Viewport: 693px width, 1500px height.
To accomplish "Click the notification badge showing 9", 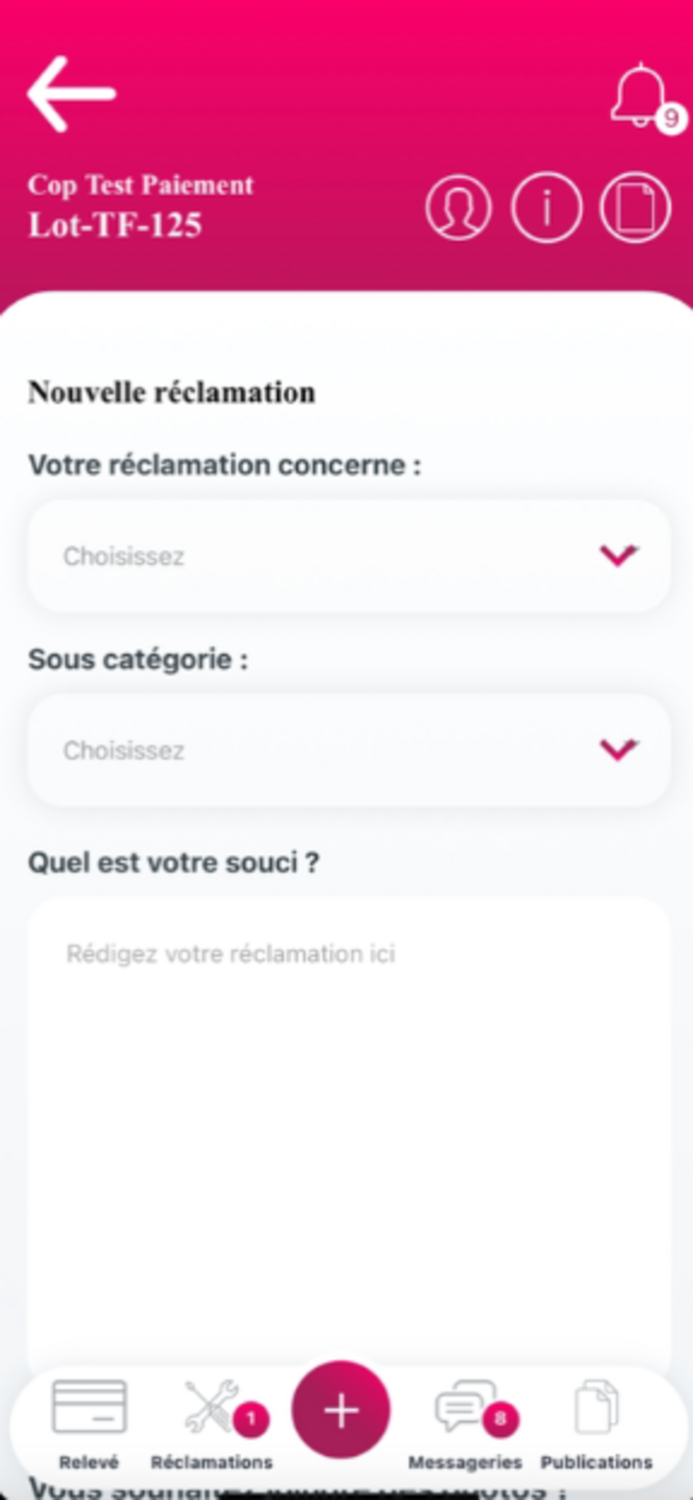I will coord(669,120).
